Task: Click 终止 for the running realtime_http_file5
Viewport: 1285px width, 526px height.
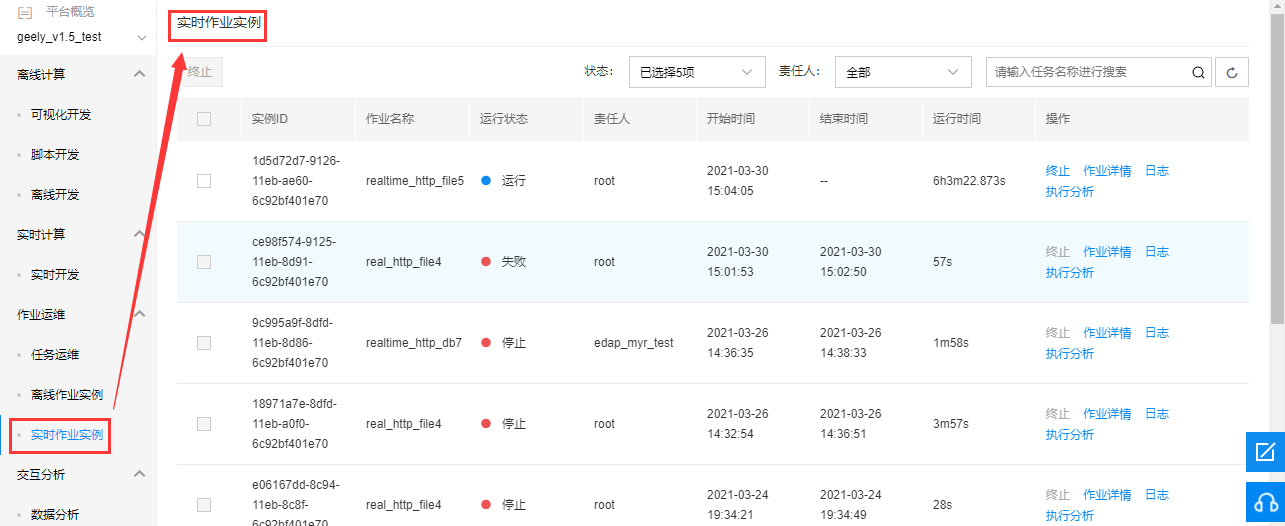Action: [1058, 171]
